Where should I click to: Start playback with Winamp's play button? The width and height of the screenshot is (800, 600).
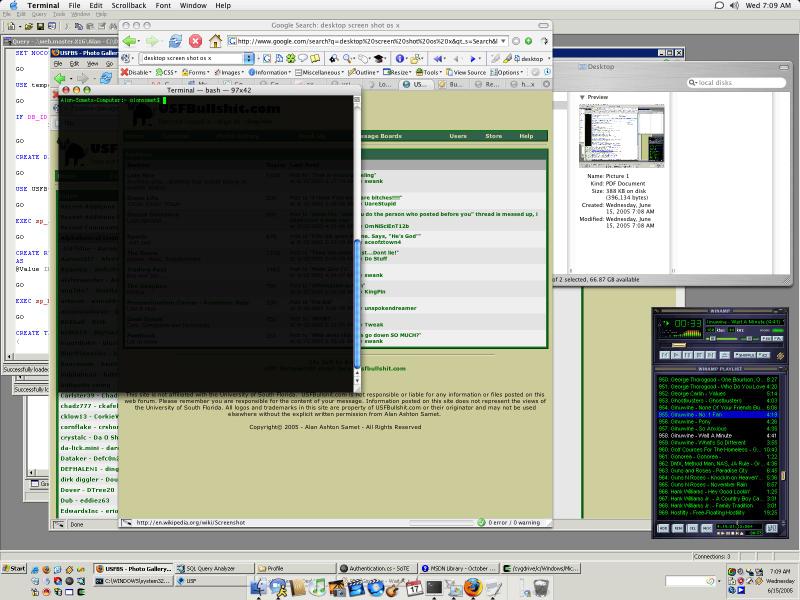tap(677, 355)
